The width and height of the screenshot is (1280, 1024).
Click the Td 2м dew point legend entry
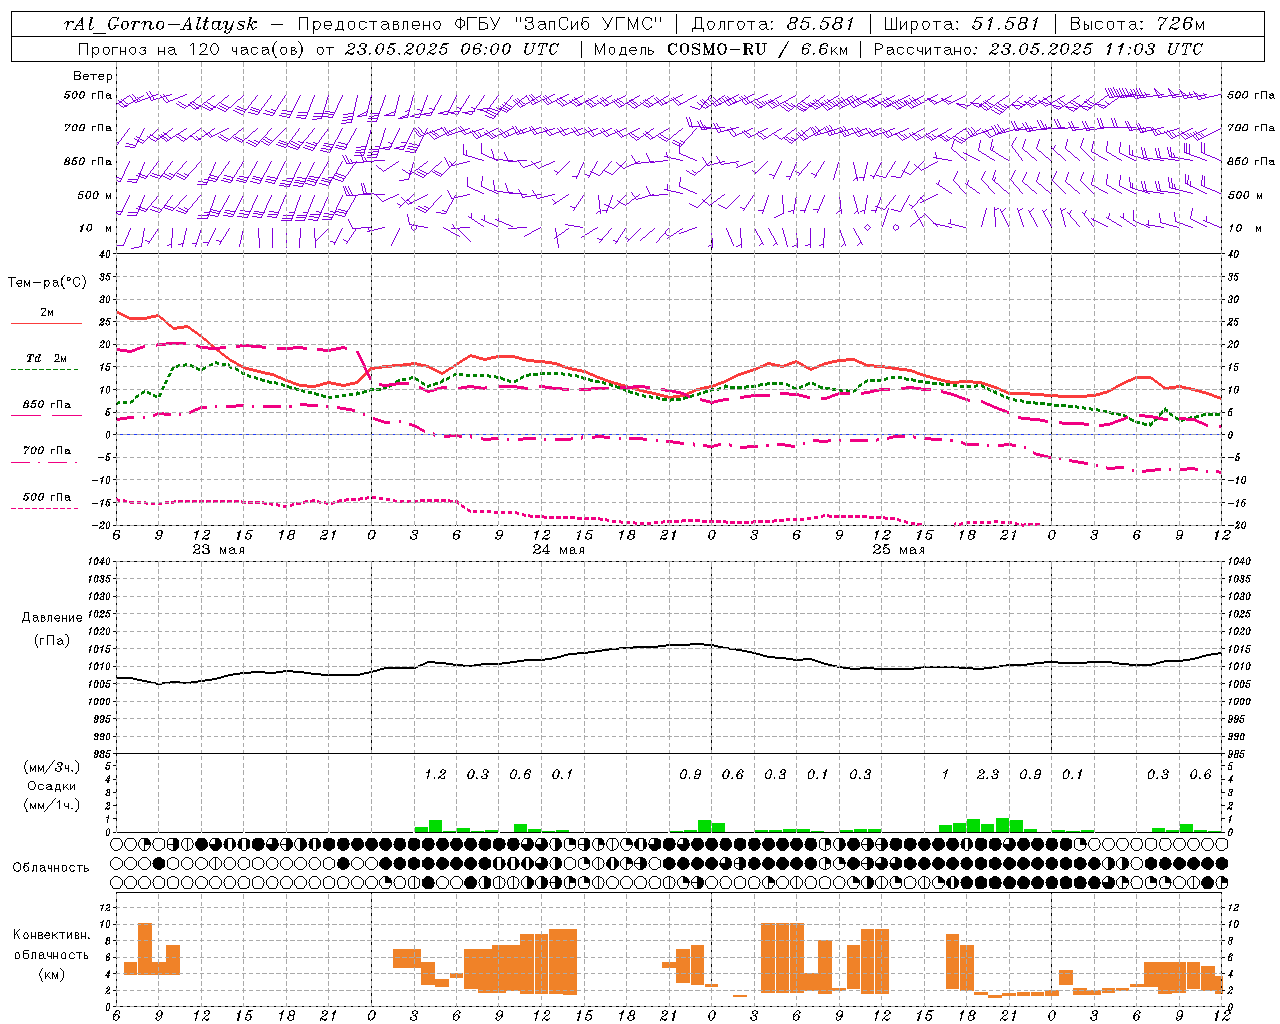click(x=46, y=358)
